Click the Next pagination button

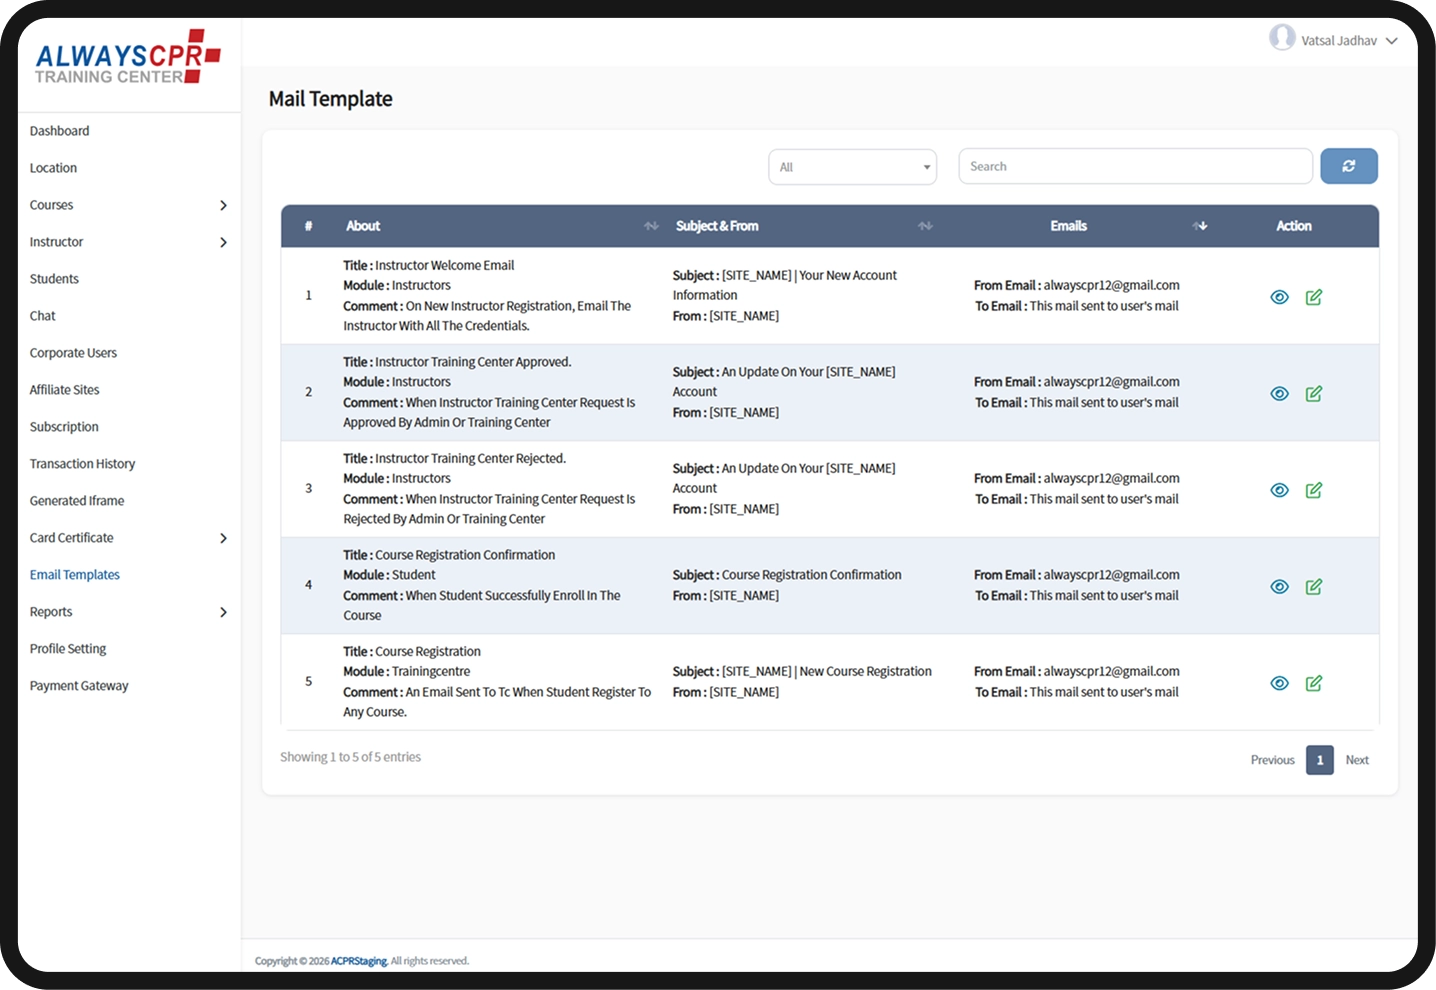[1357, 760]
